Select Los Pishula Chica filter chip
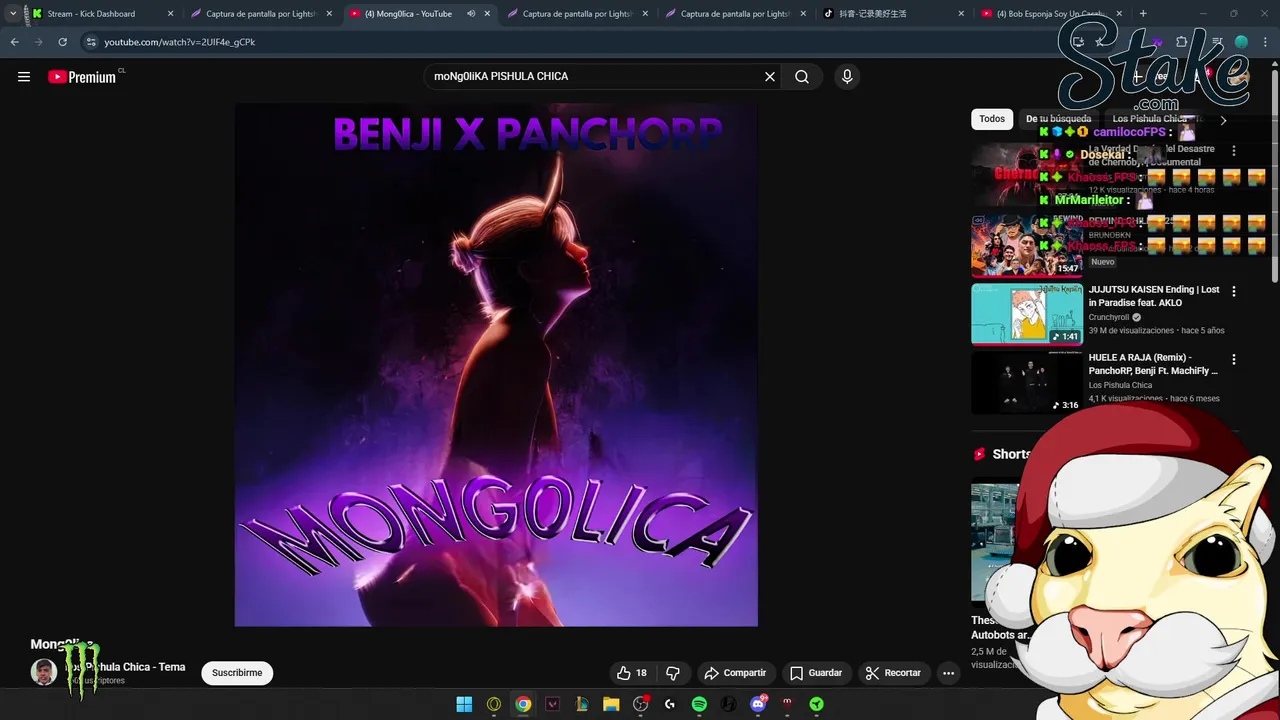Image resolution: width=1280 pixels, height=720 pixels. [x=1151, y=119]
